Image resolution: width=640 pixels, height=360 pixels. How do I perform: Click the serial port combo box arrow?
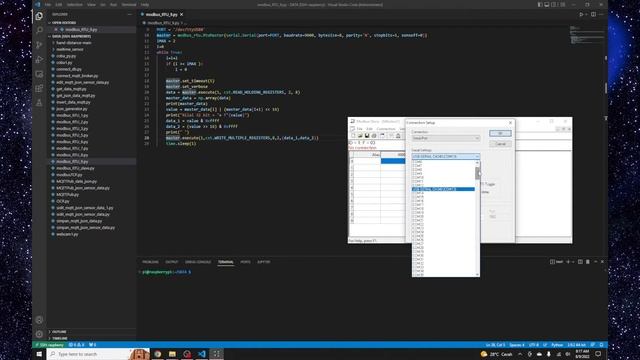[477, 156]
